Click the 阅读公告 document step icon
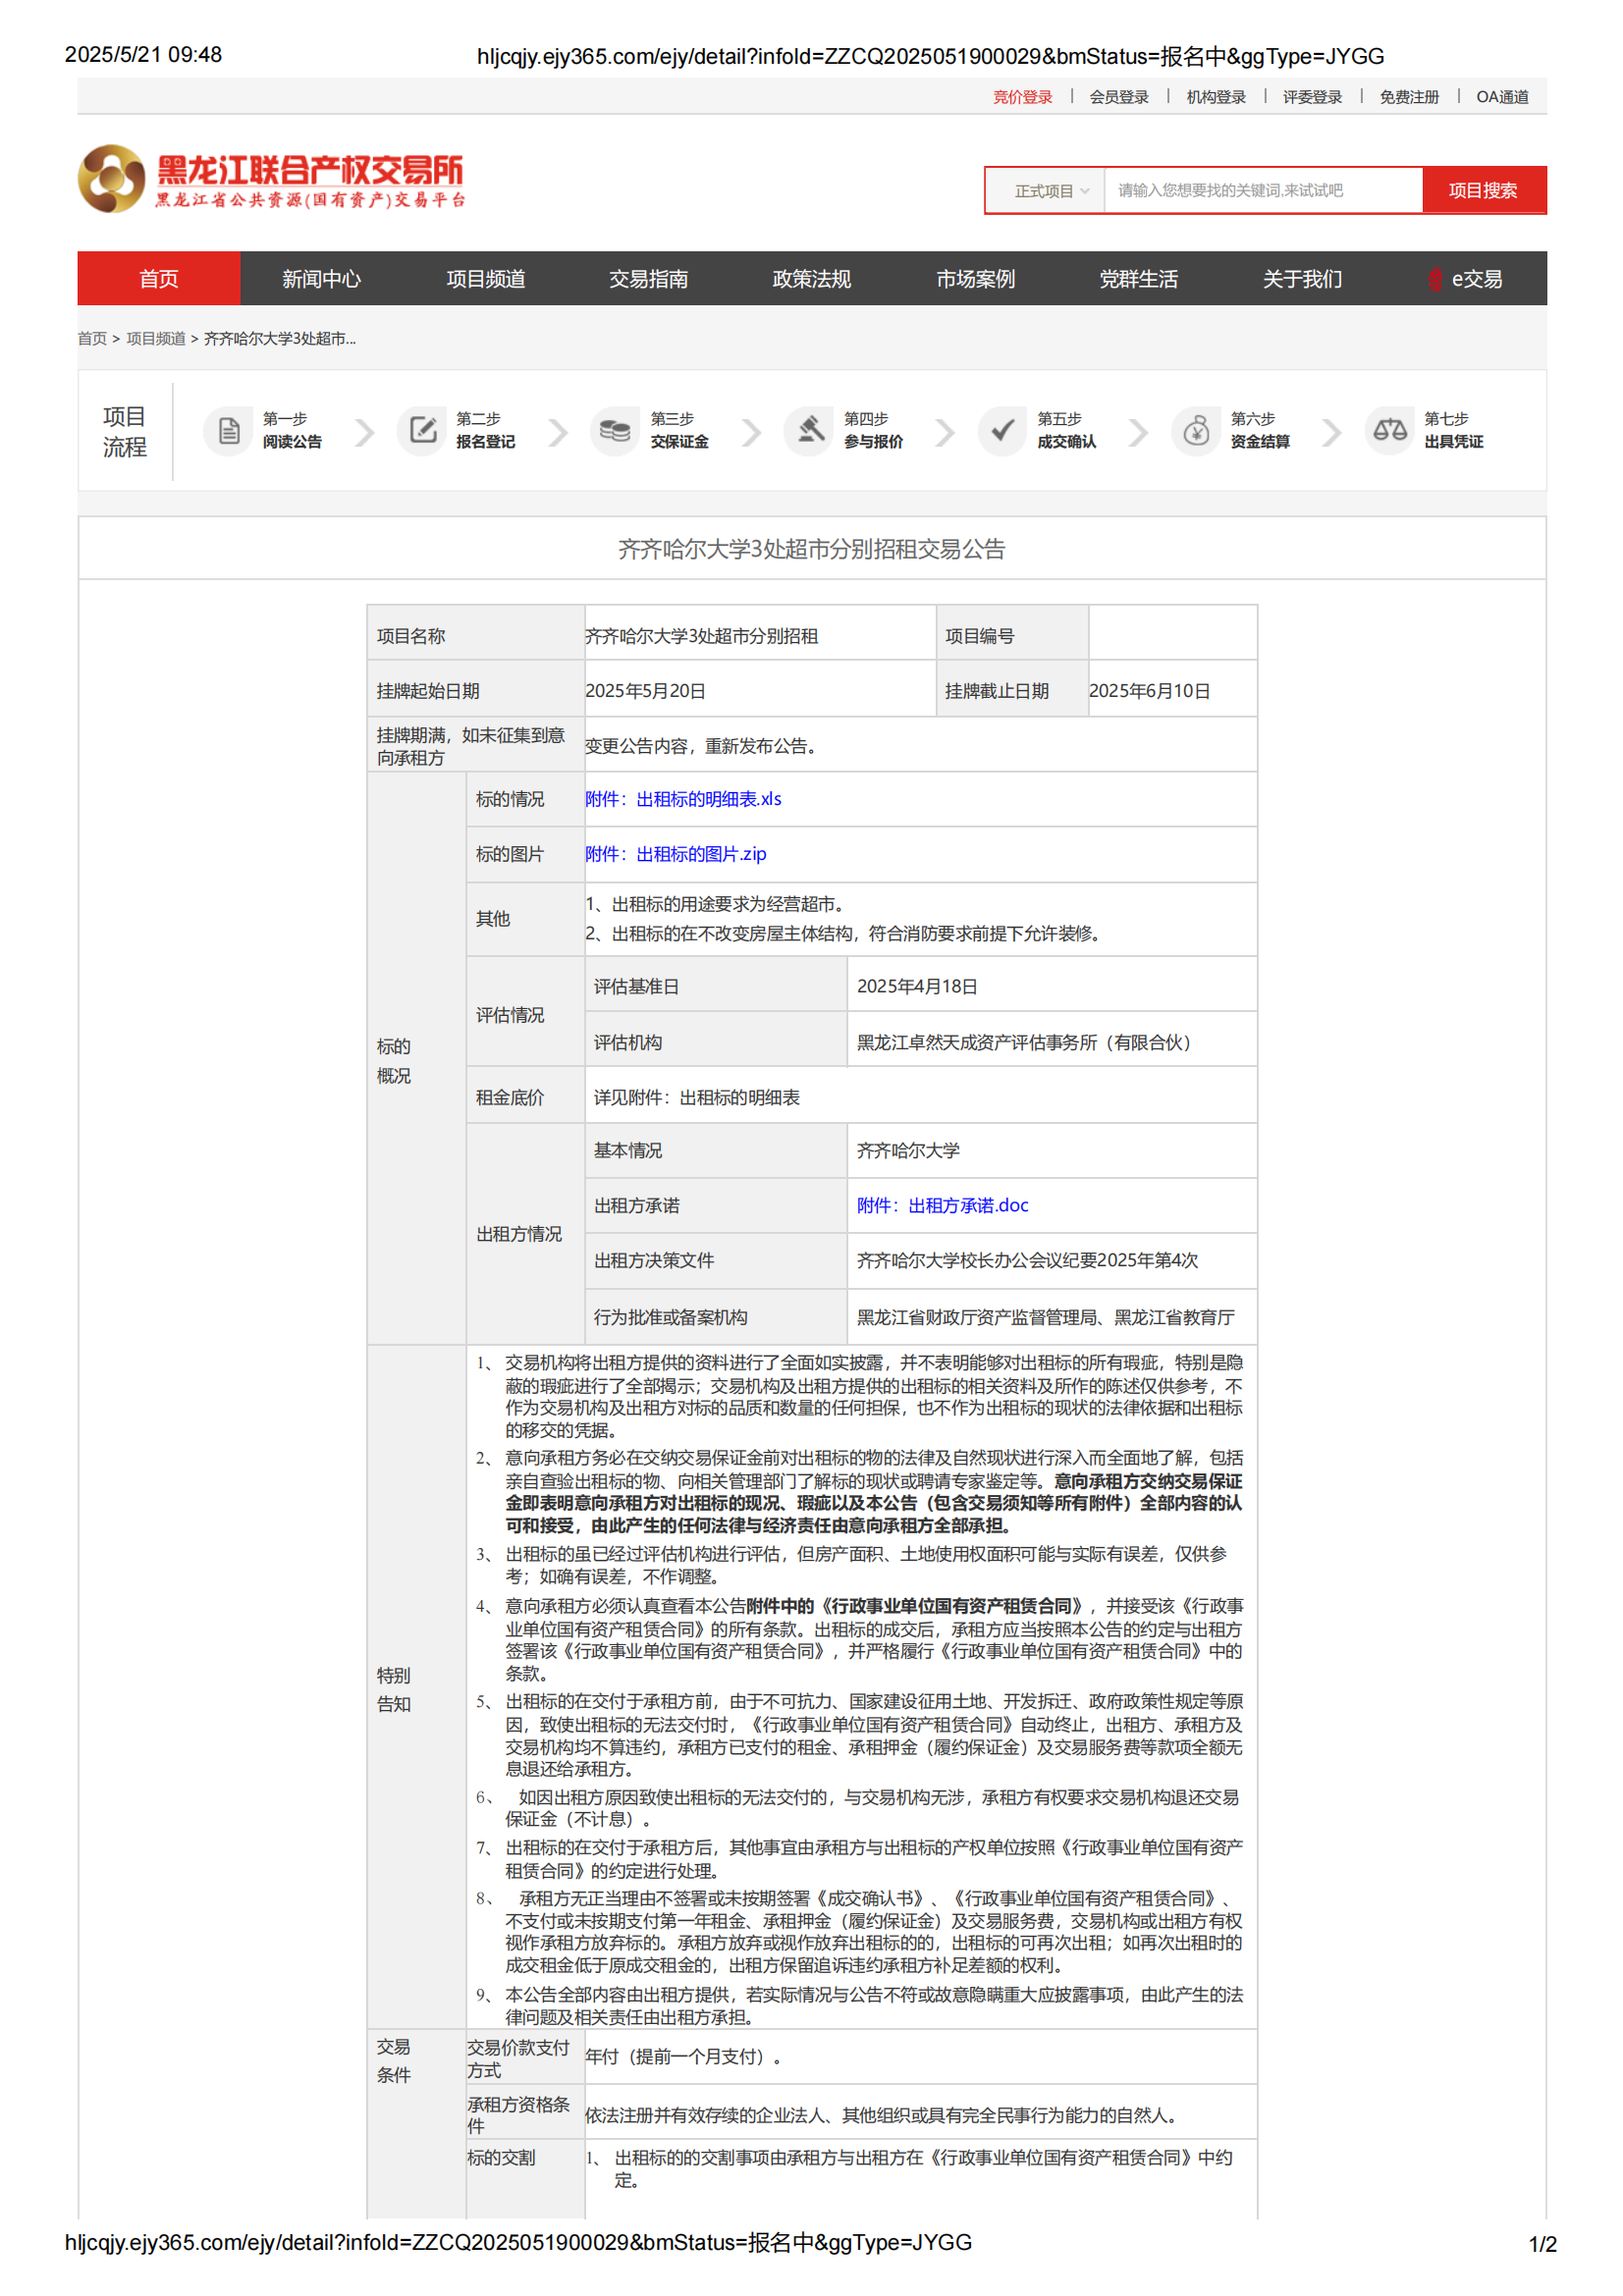Image resolution: width=1623 pixels, height=2296 pixels. tap(229, 431)
